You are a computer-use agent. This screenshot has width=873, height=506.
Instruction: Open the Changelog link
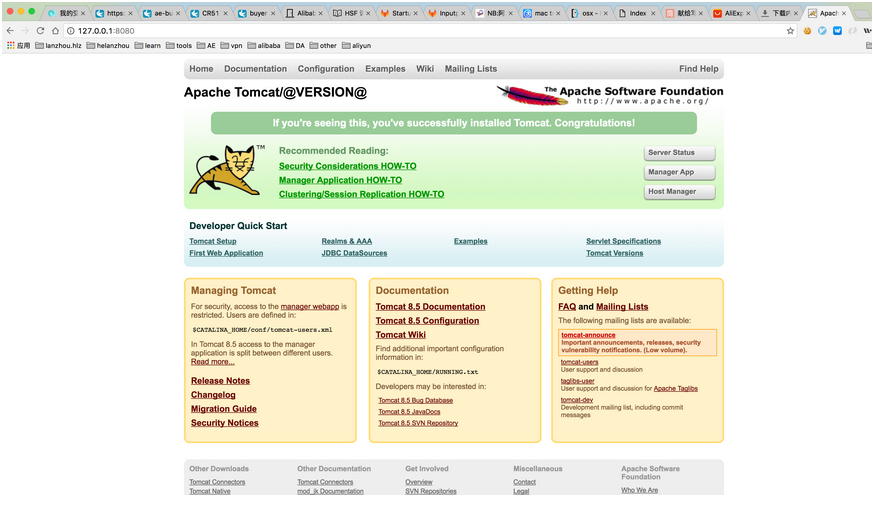point(213,395)
